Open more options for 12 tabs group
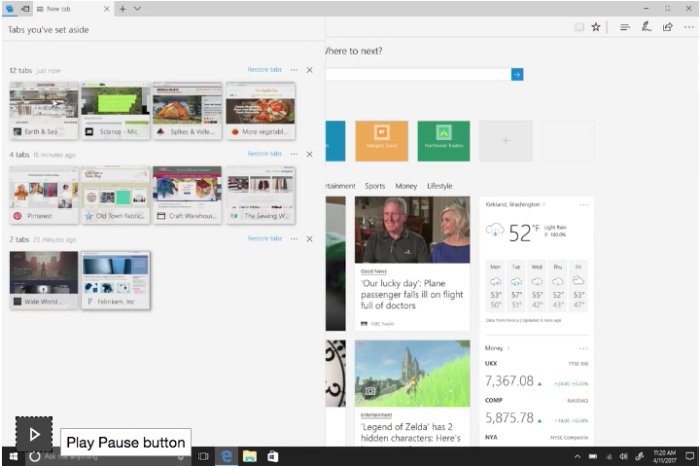Viewport: 700px width, 466px height. 293,70
